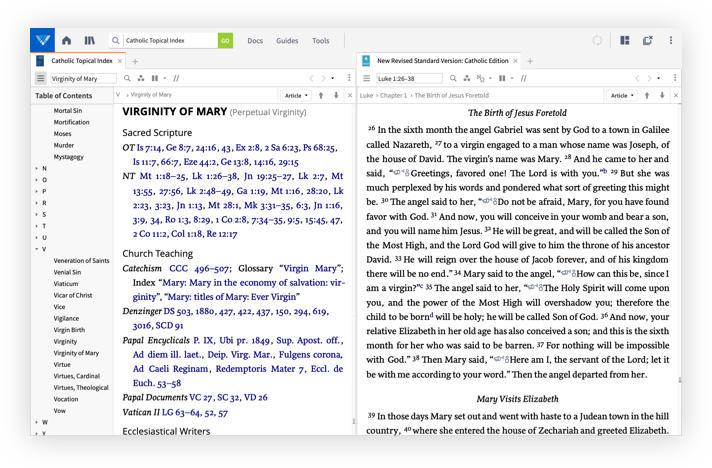Open visual filters in Topical Index panel
Screen dimensions: 712x468
(141, 78)
